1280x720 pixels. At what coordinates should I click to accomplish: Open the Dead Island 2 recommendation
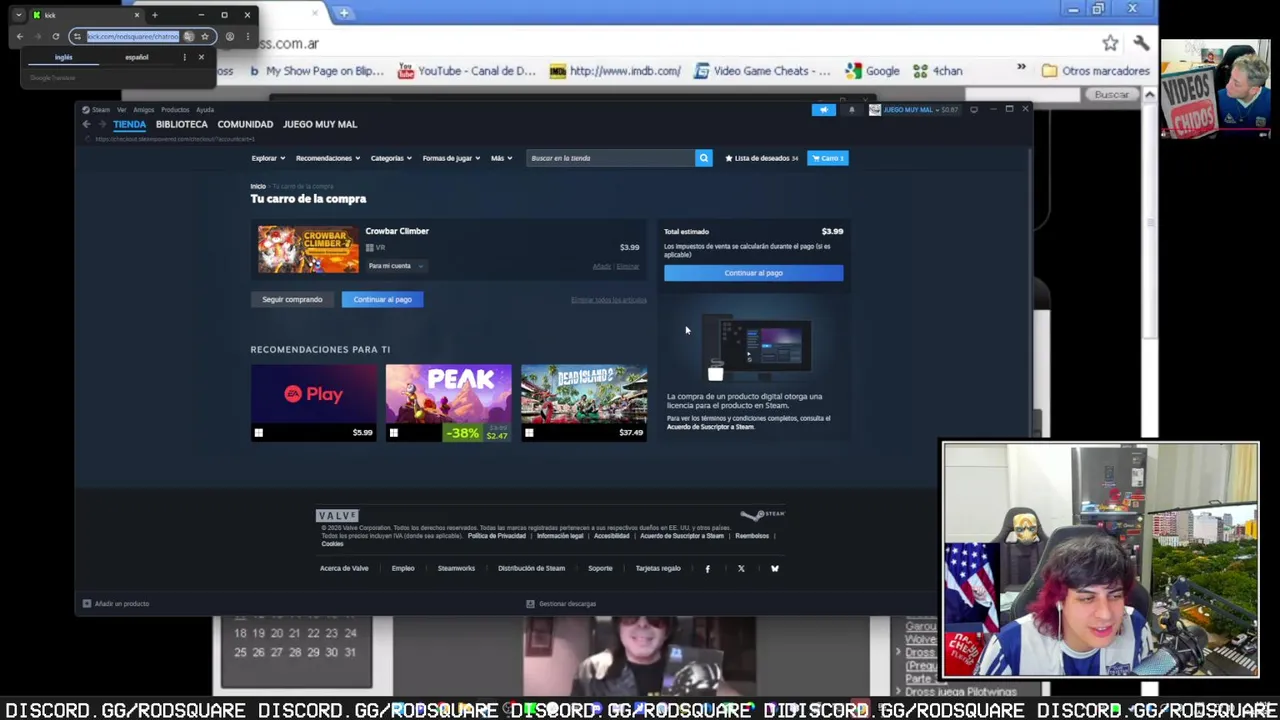click(584, 403)
